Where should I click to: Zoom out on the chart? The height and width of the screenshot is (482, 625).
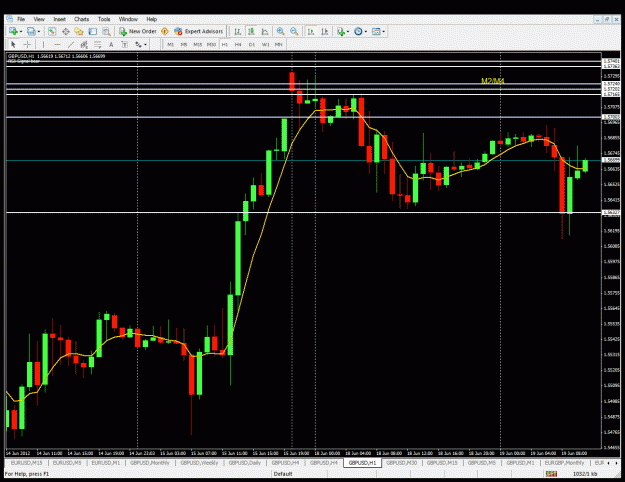point(294,31)
